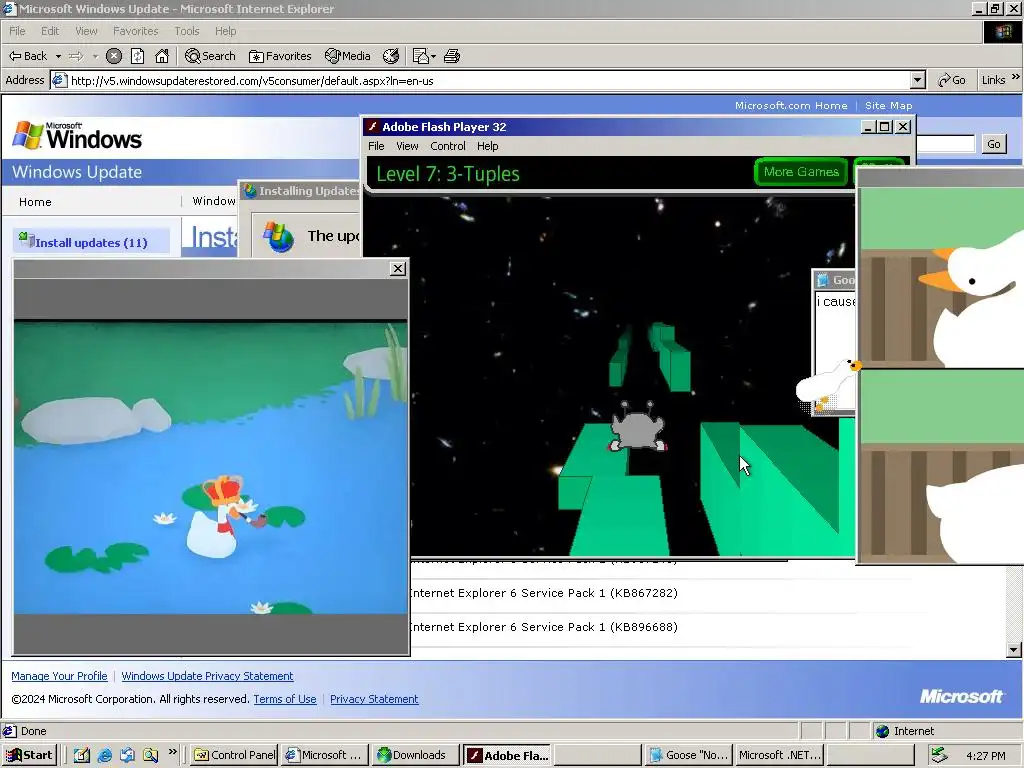The width and height of the screenshot is (1024, 768).
Task: Open the Mail button dropdown arrow
Action: [433, 56]
